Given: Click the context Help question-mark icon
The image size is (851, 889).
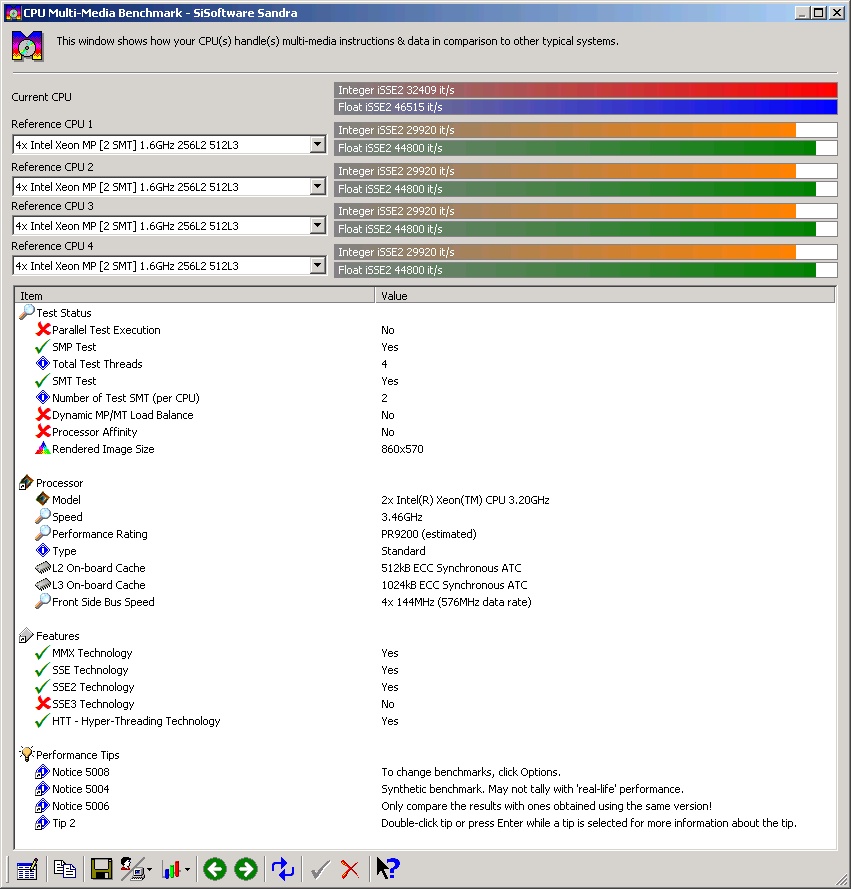Looking at the screenshot, I should (388, 869).
